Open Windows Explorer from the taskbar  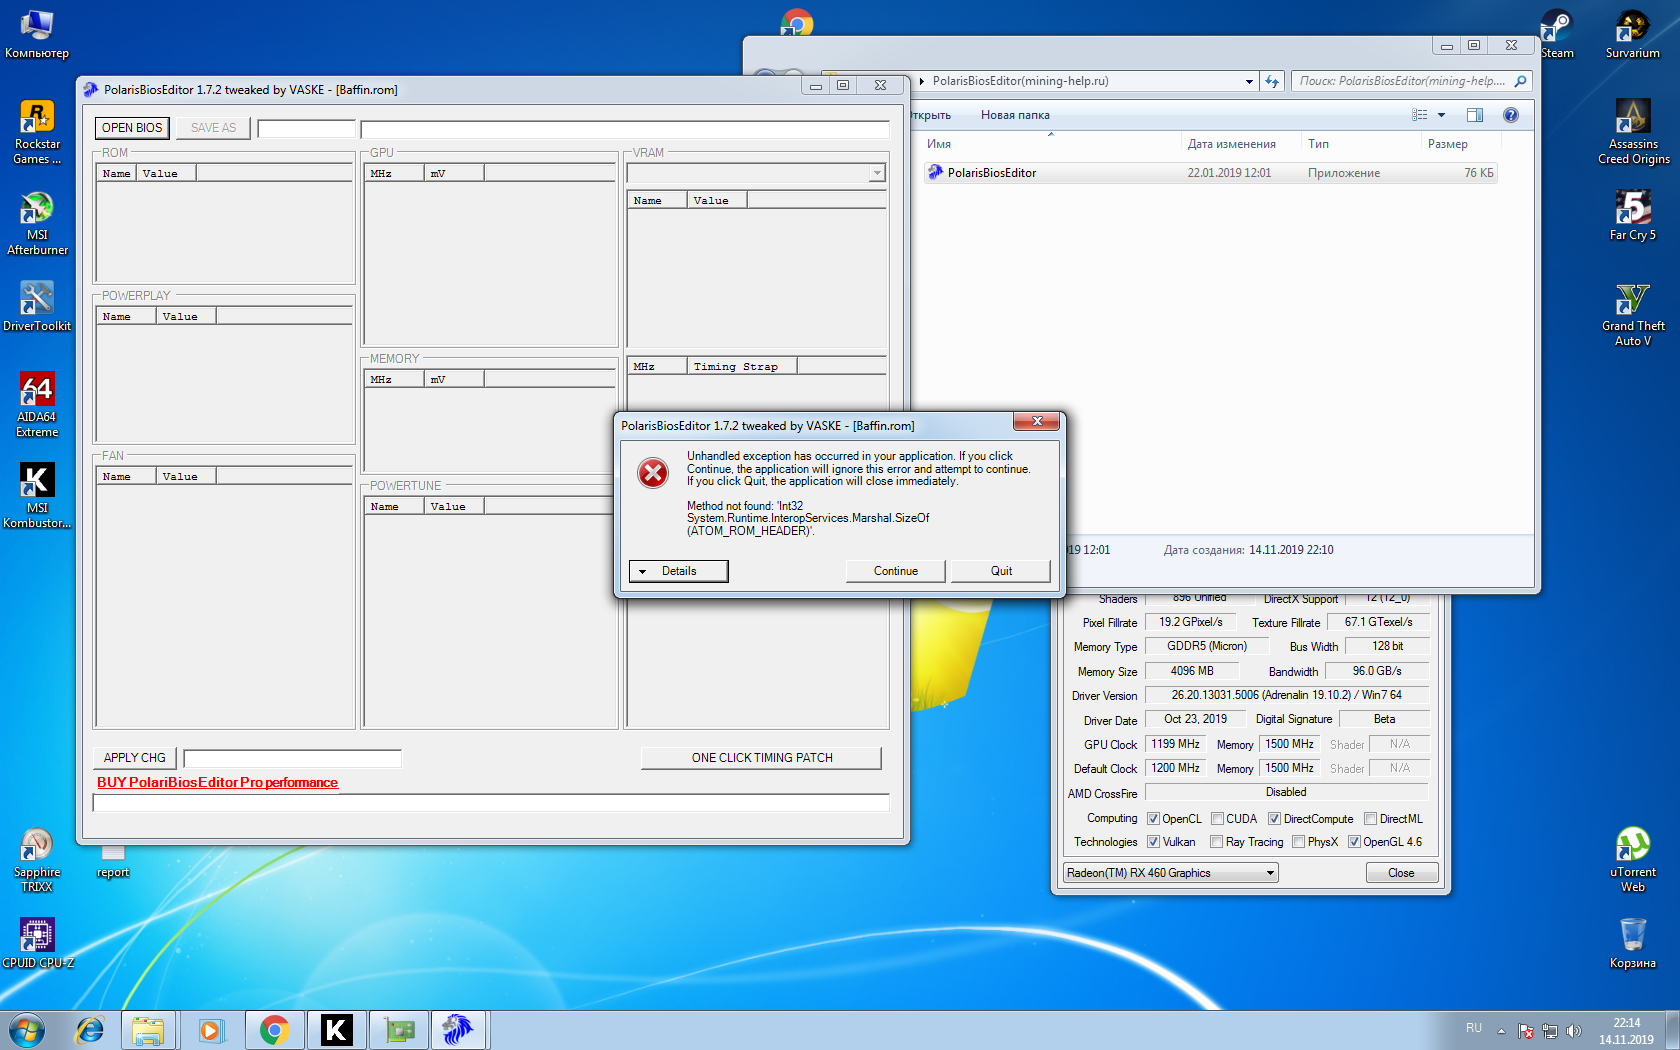click(x=148, y=1030)
